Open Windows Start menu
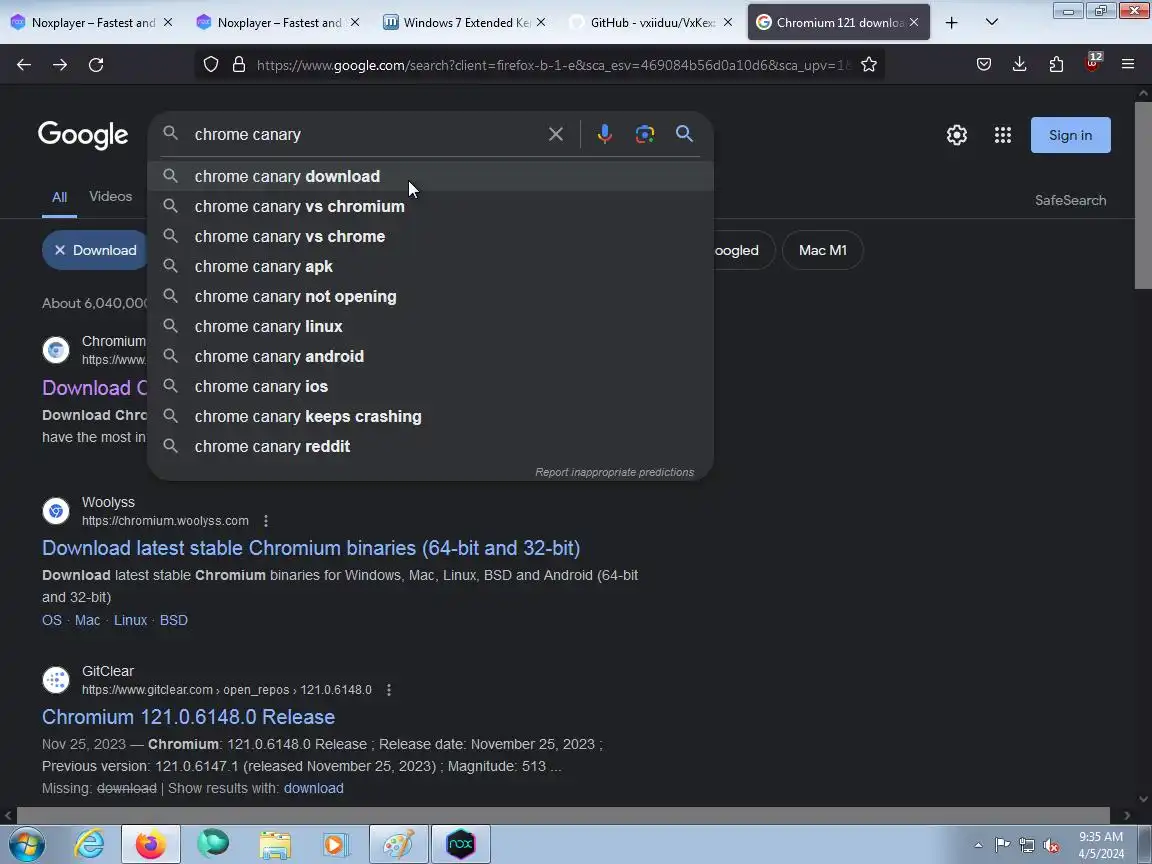The width and height of the screenshot is (1152, 864). pos(26,845)
